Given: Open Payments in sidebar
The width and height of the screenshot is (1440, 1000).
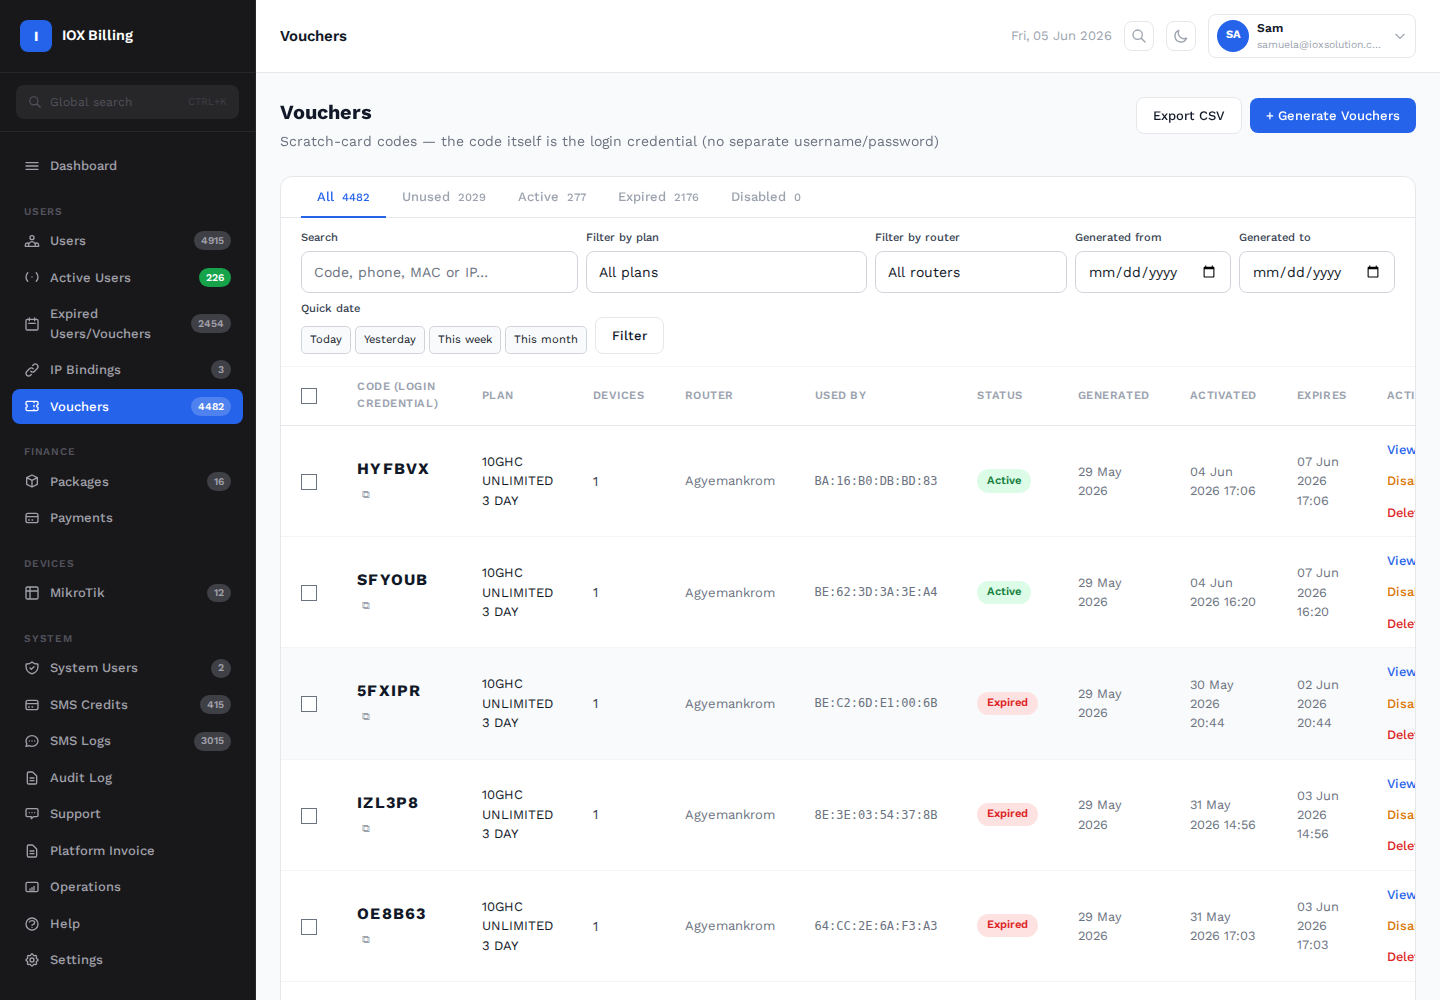Looking at the screenshot, I should (x=127, y=518).
